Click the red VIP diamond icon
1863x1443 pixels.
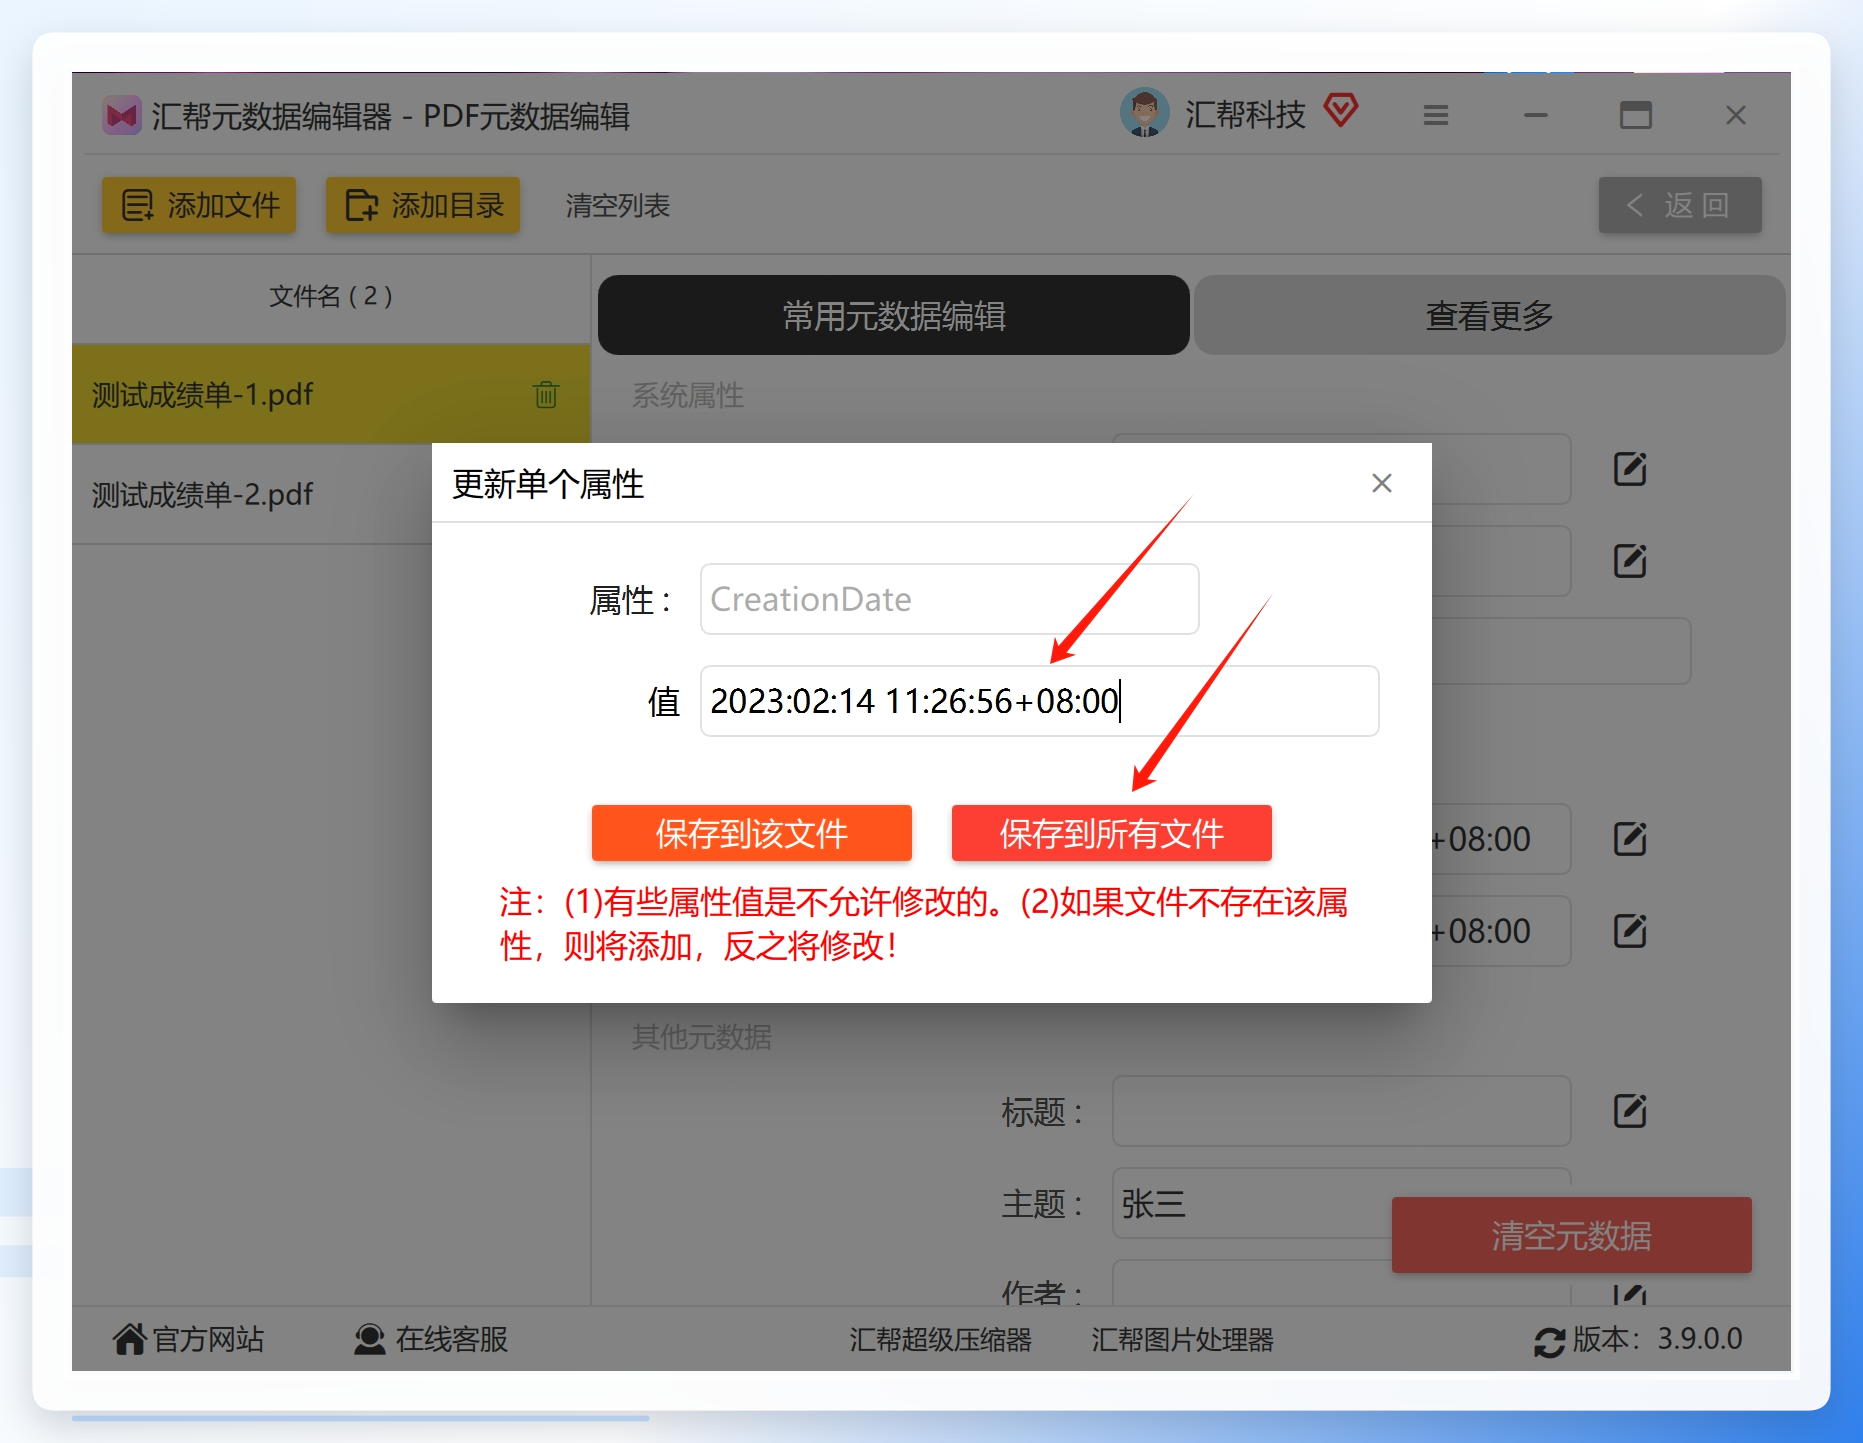(1340, 110)
